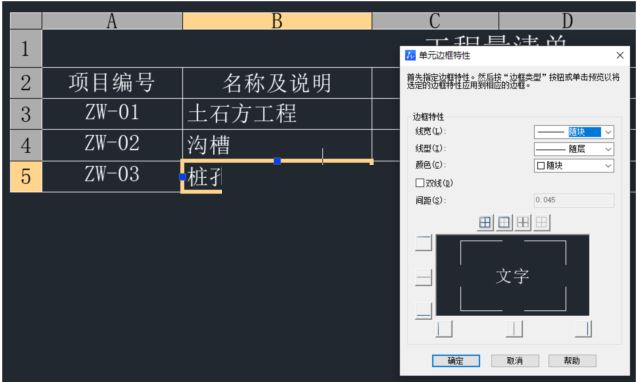Screen dimensions: 637x382
Task: Select row header 2
Action: pos(26,83)
